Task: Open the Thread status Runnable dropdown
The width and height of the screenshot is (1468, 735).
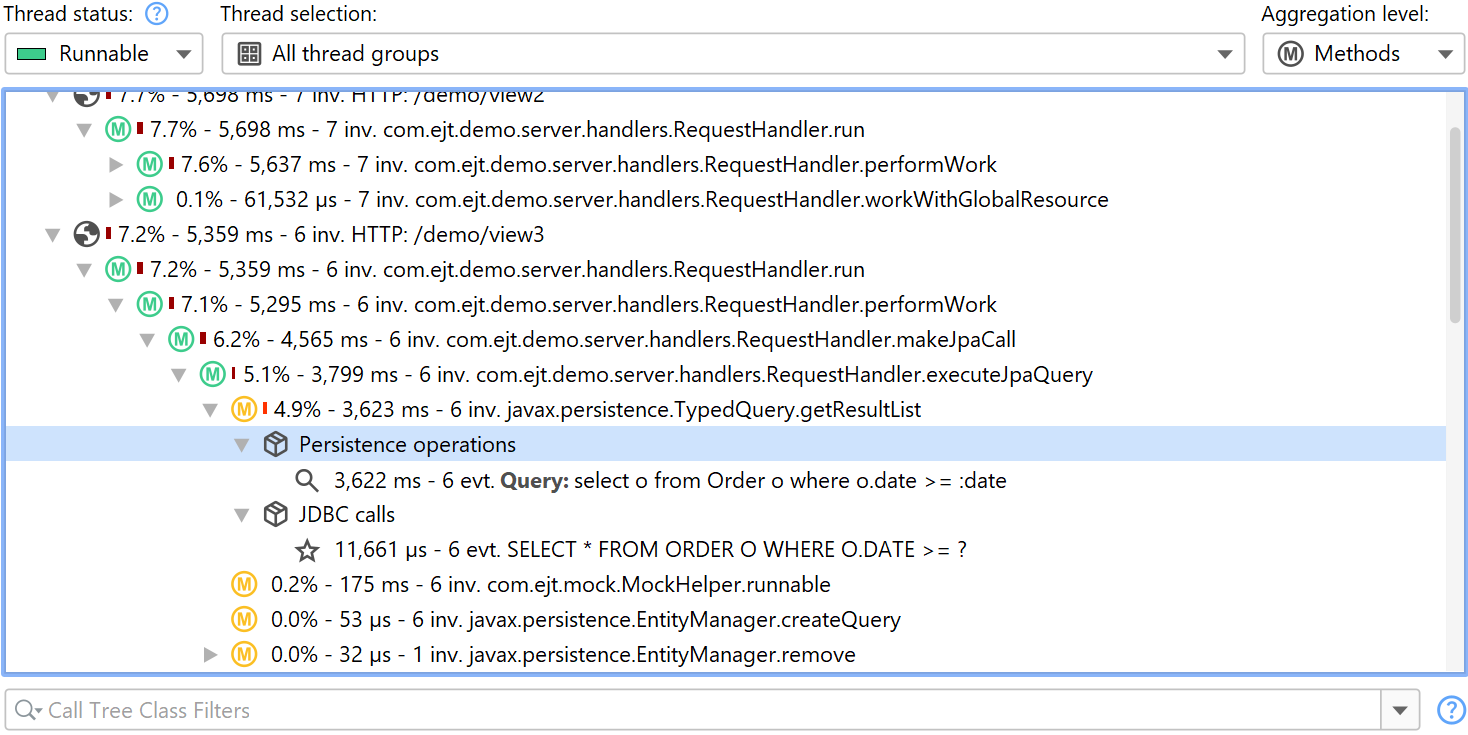Action: pyautogui.click(x=104, y=54)
